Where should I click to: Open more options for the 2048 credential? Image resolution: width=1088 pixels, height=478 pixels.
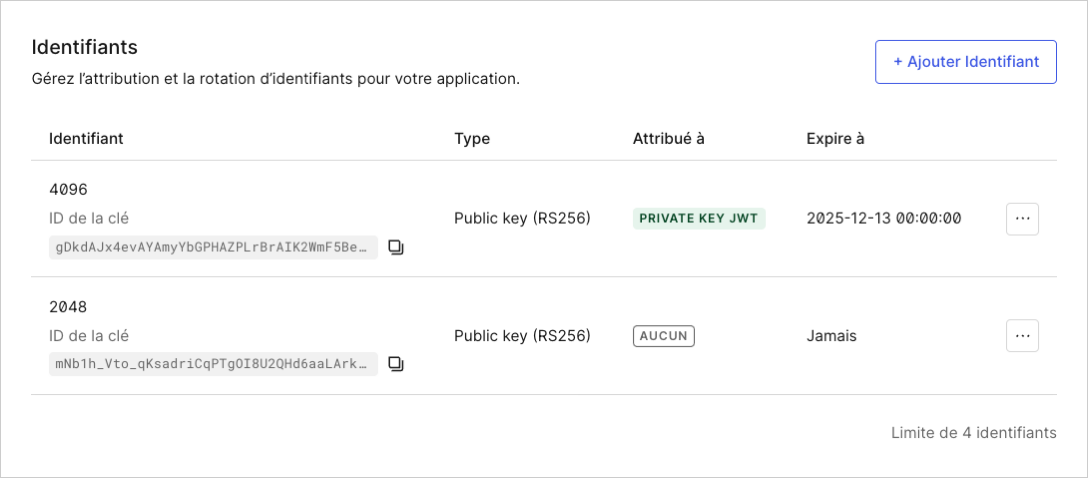[x=1022, y=336]
